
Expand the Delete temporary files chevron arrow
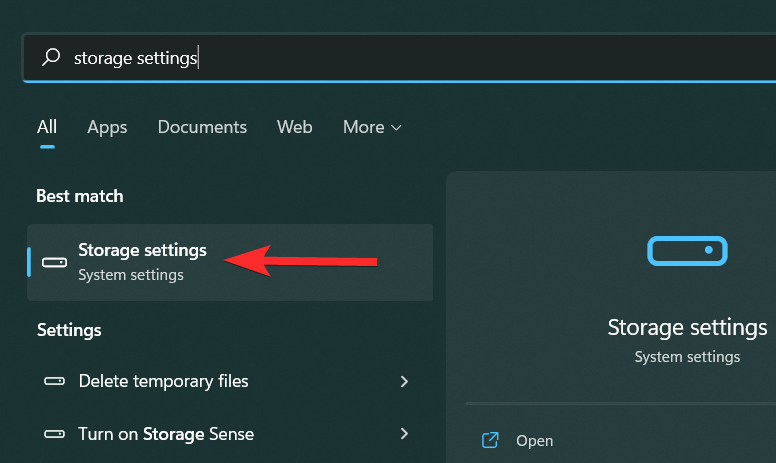point(404,381)
